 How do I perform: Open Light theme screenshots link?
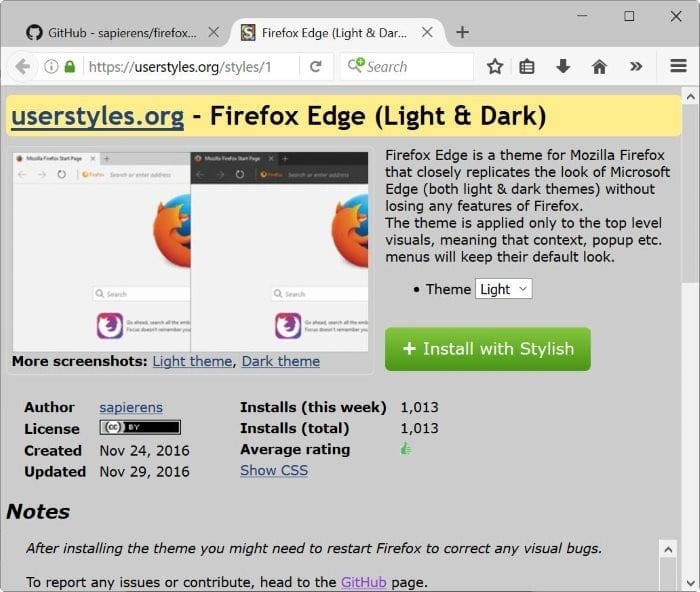(x=192, y=361)
